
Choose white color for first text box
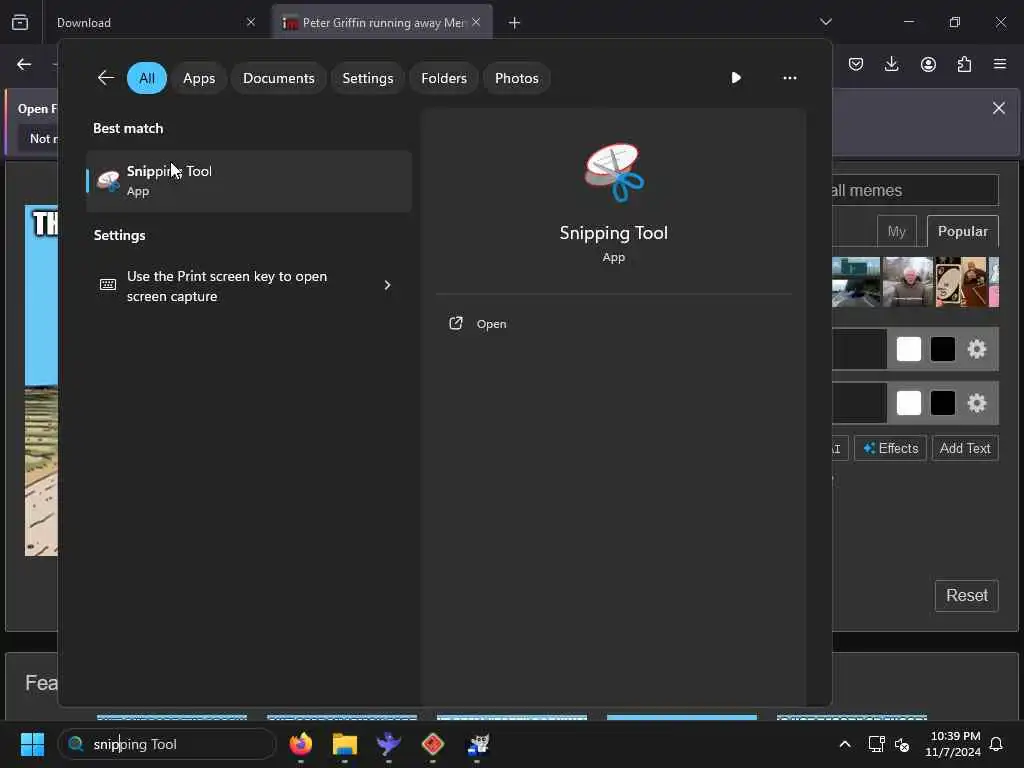click(x=908, y=349)
